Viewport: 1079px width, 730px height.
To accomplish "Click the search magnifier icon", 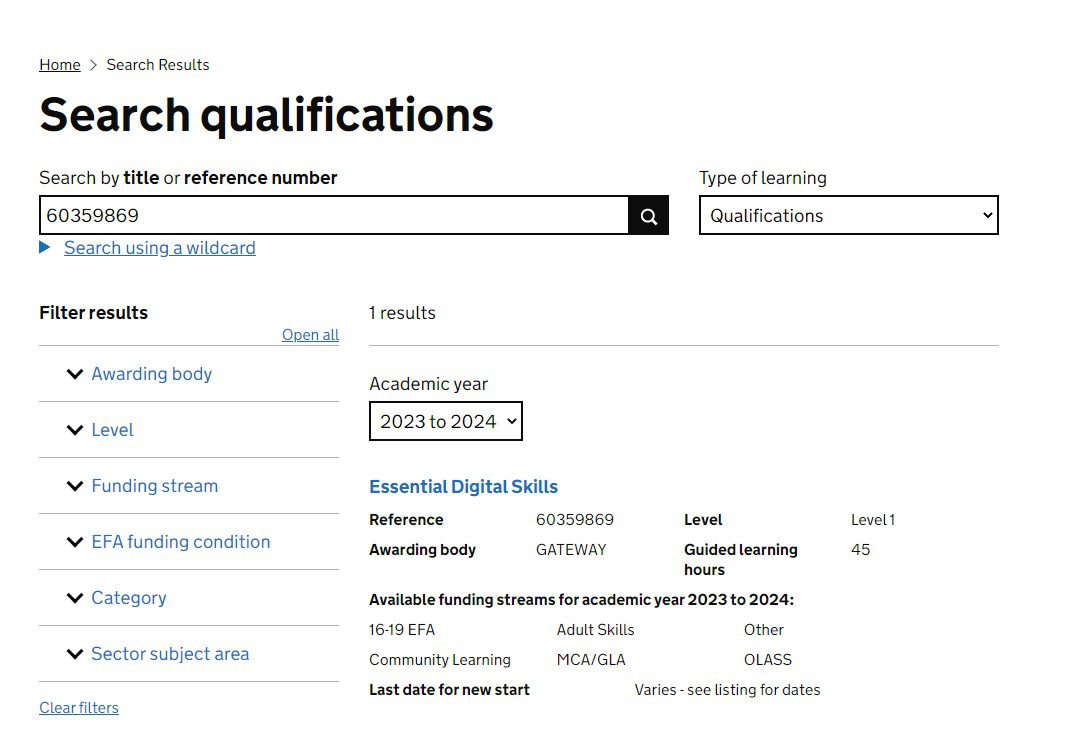I will [648, 215].
